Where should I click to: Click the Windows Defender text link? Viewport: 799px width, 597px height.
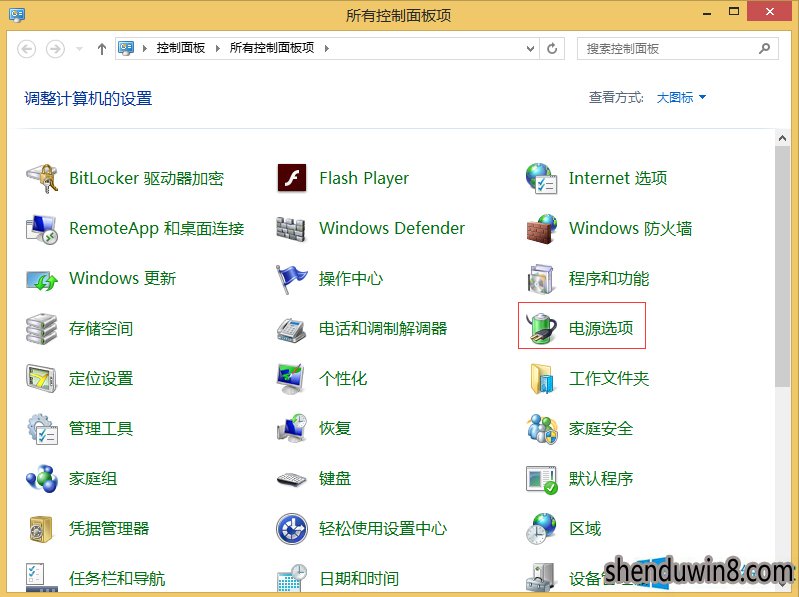(x=392, y=228)
